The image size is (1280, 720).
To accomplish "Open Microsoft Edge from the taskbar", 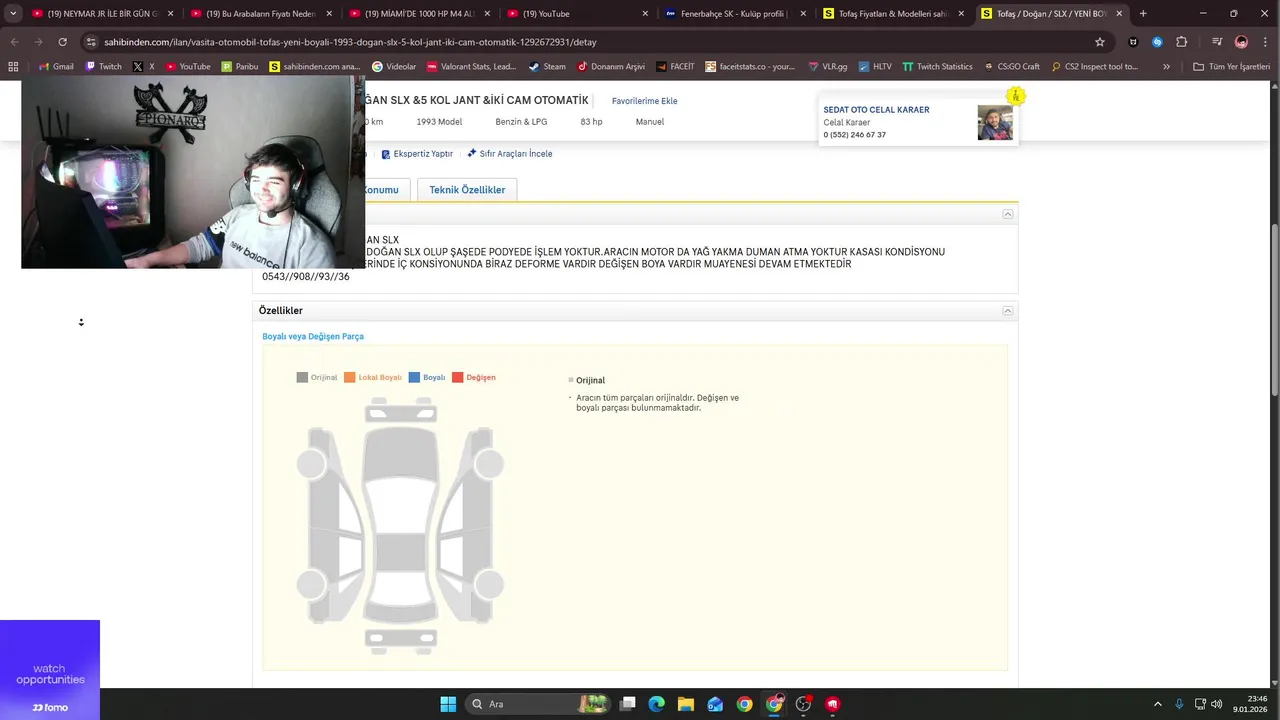I will tap(656, 704).
